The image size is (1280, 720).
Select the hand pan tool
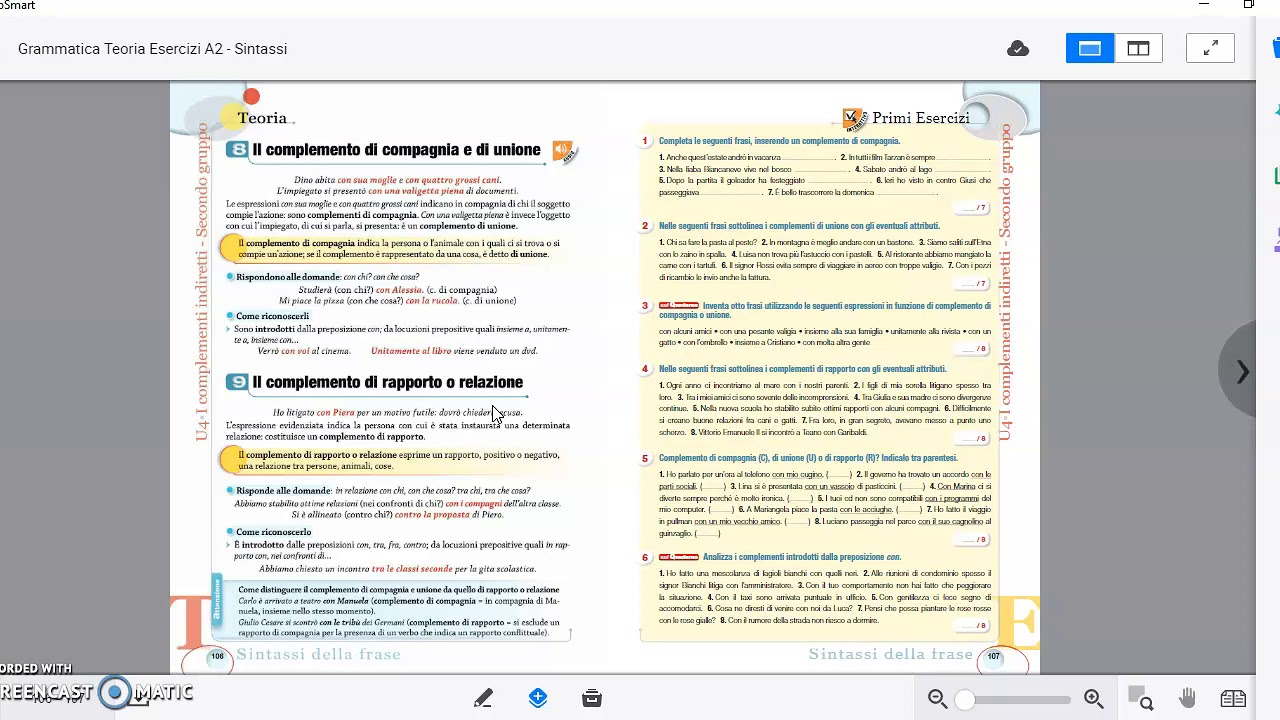tap(1187, 698)
